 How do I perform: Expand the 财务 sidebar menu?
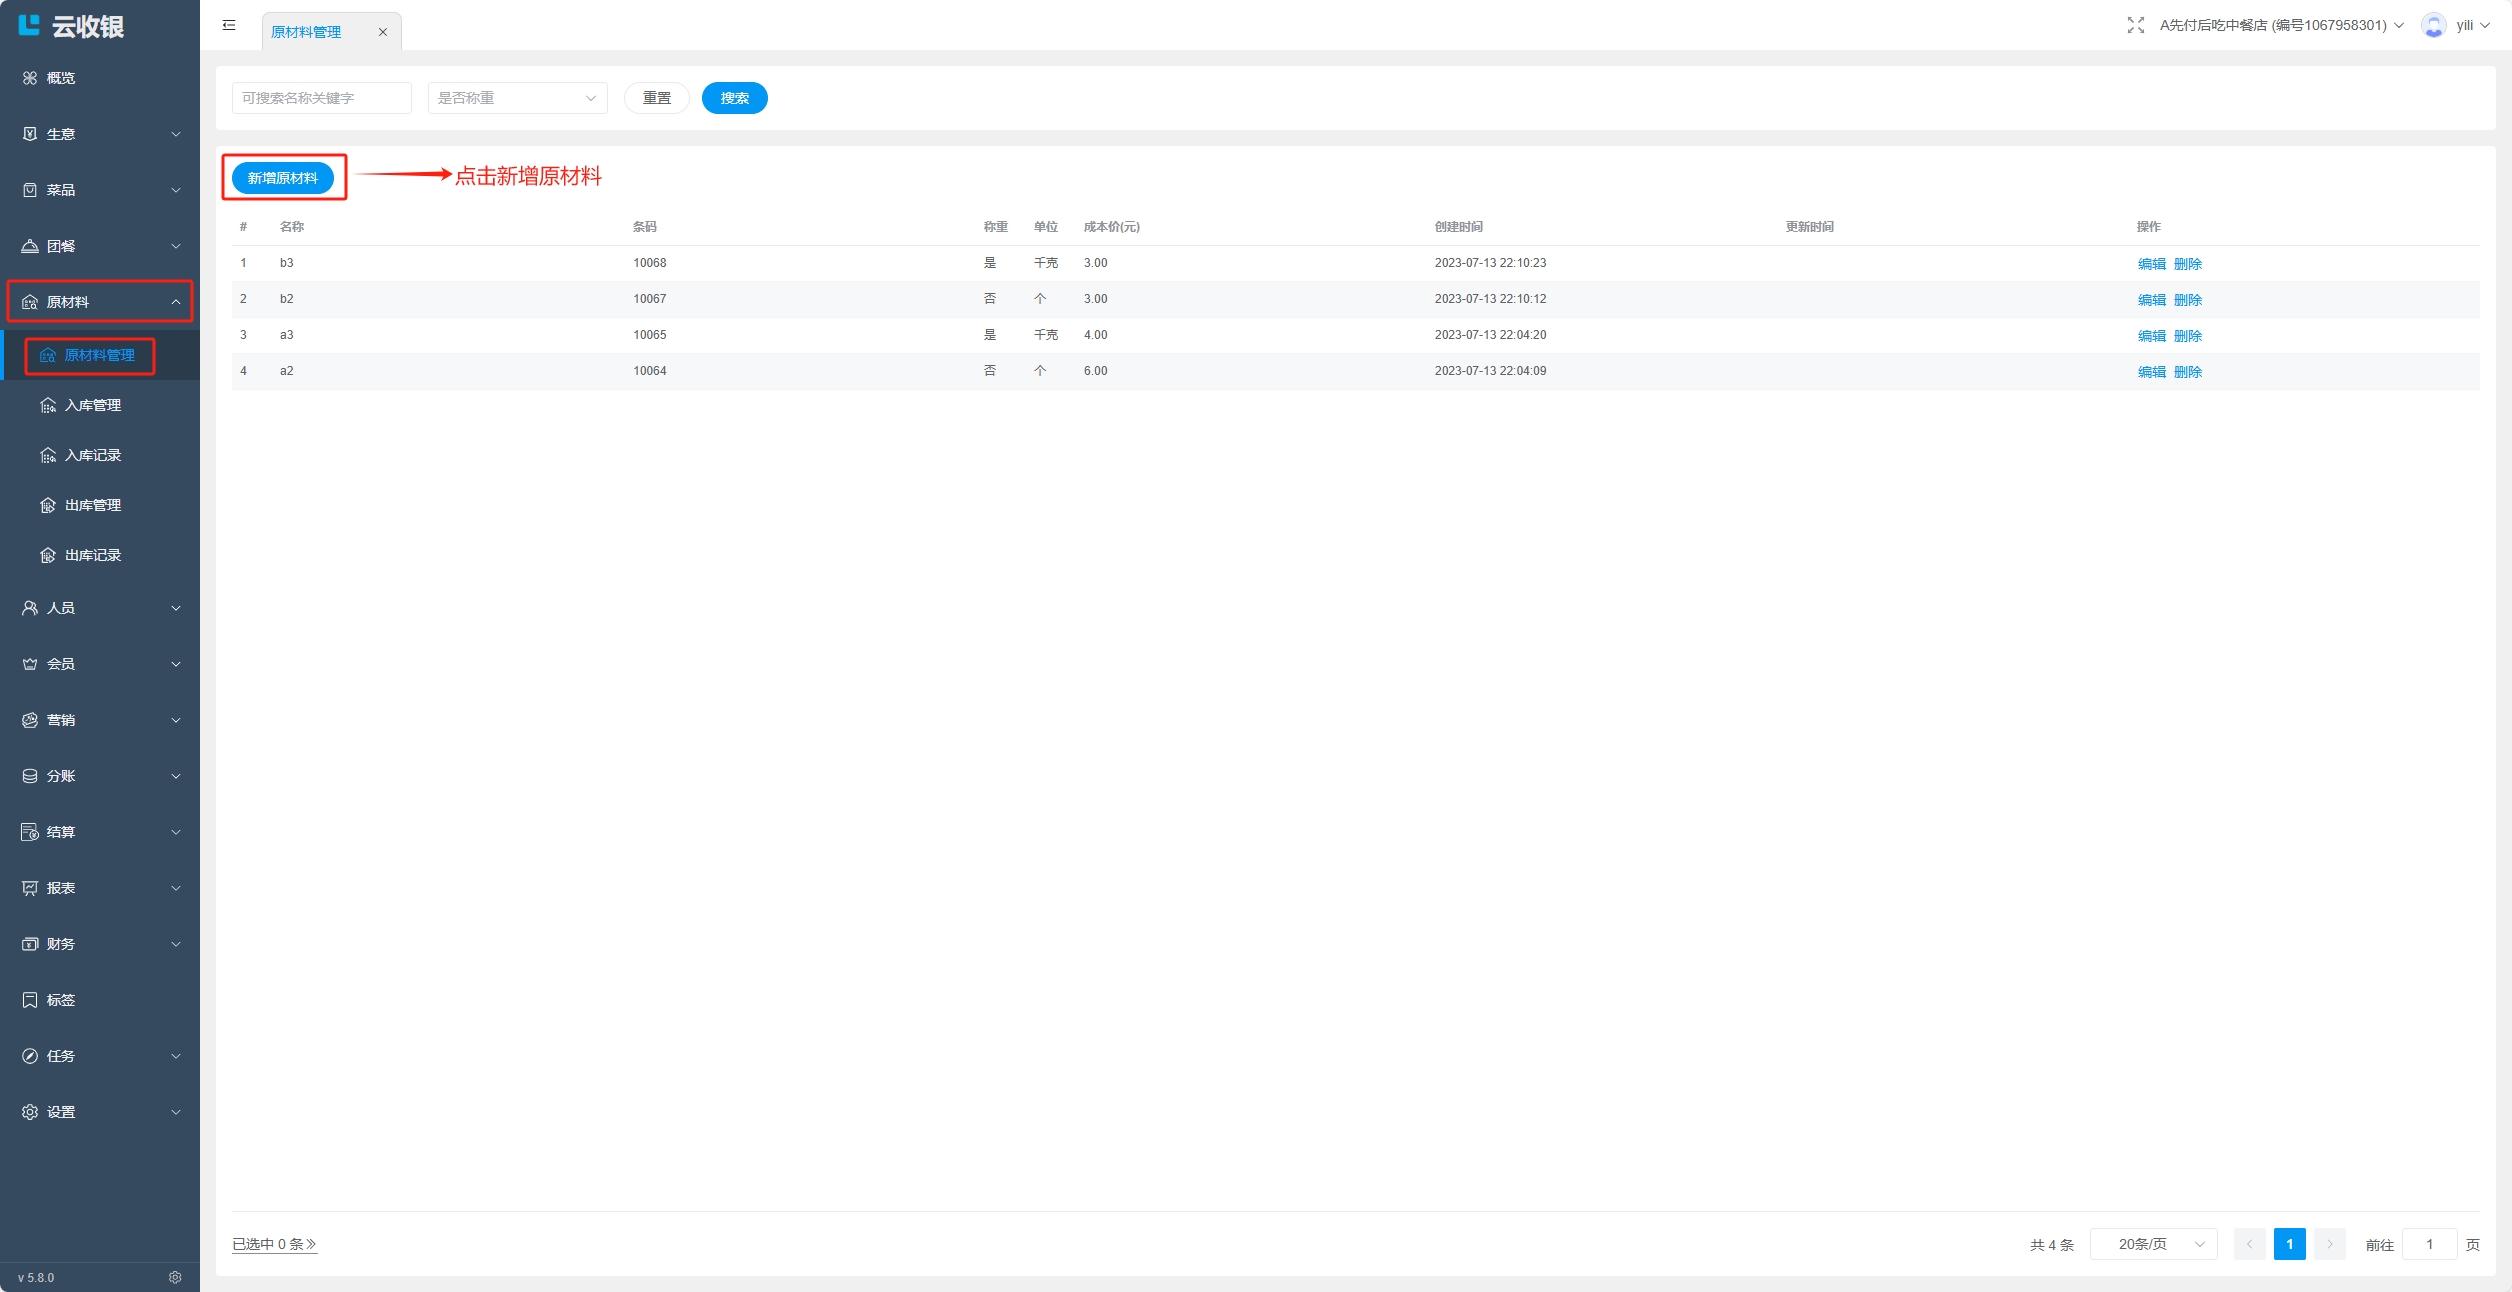(x=100, y=944)
